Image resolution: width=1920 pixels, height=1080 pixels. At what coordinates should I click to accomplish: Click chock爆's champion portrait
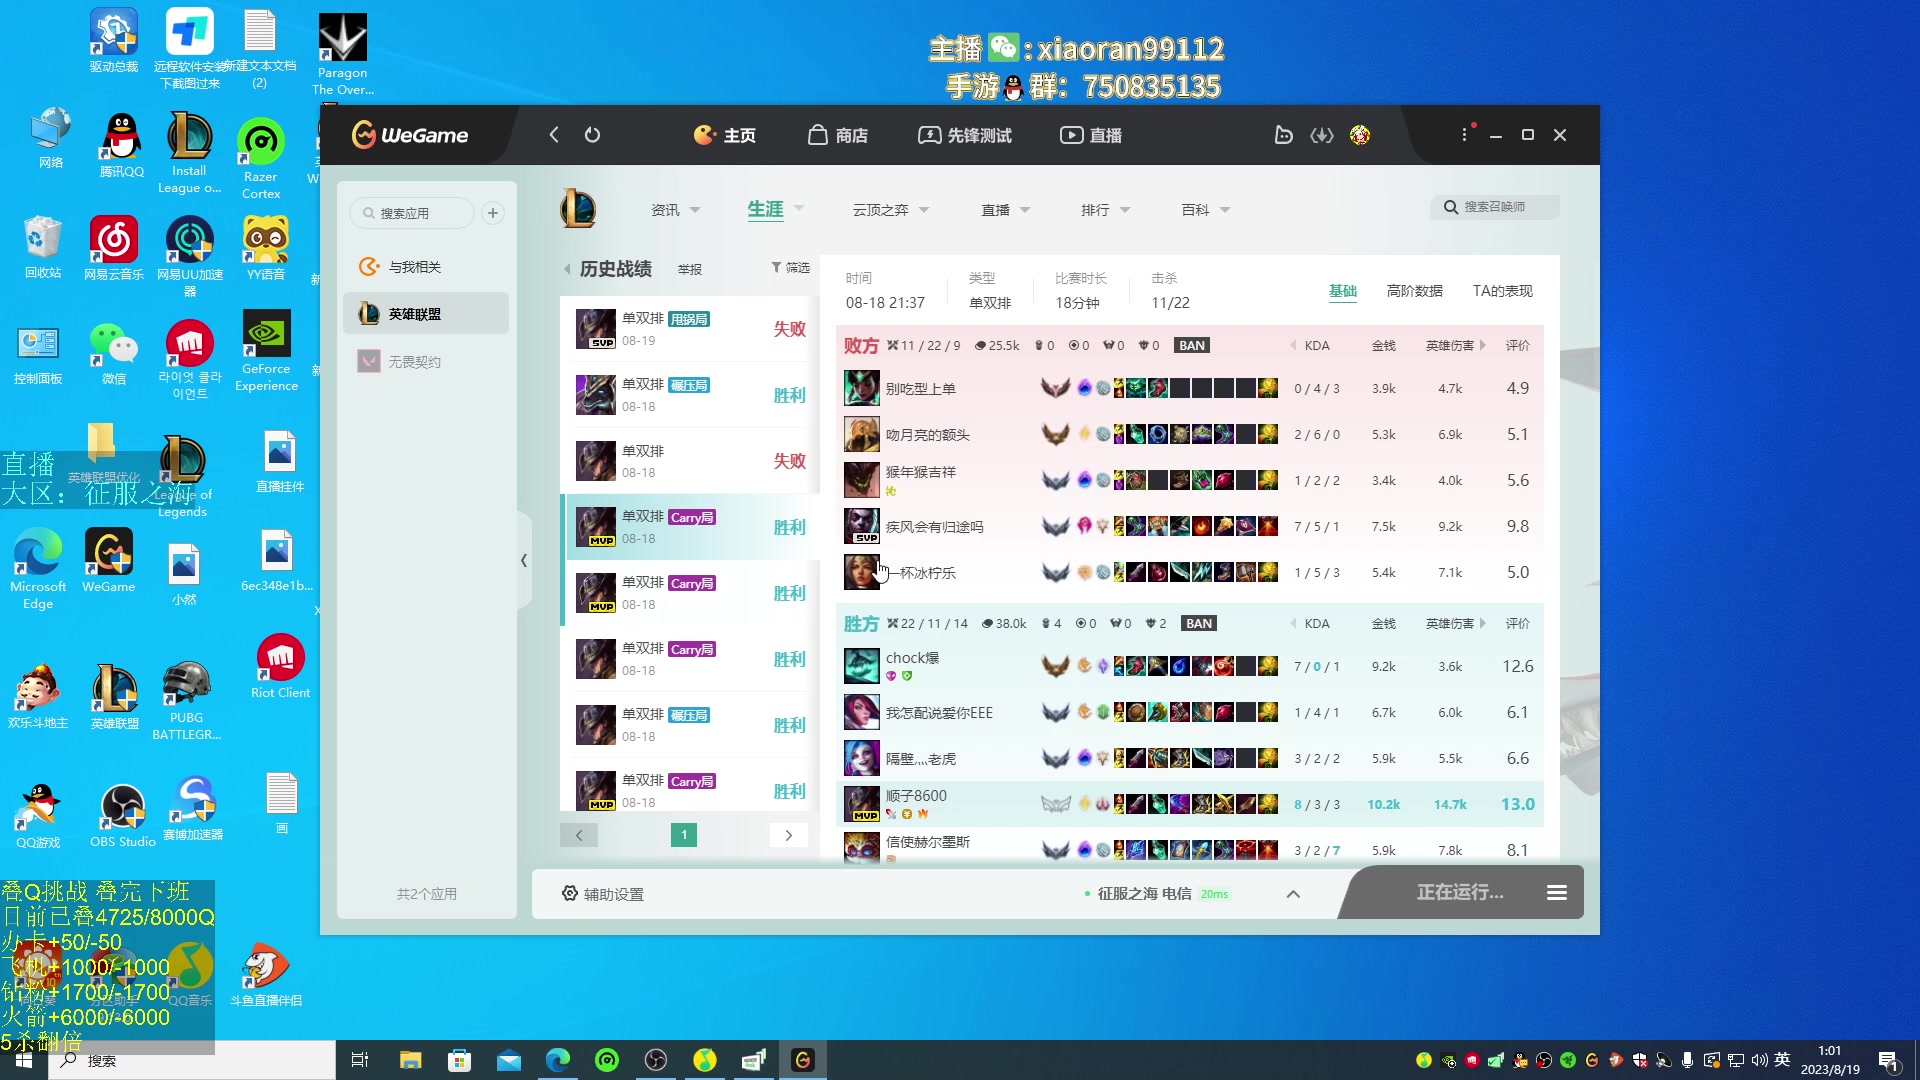[x=861, y=666]
